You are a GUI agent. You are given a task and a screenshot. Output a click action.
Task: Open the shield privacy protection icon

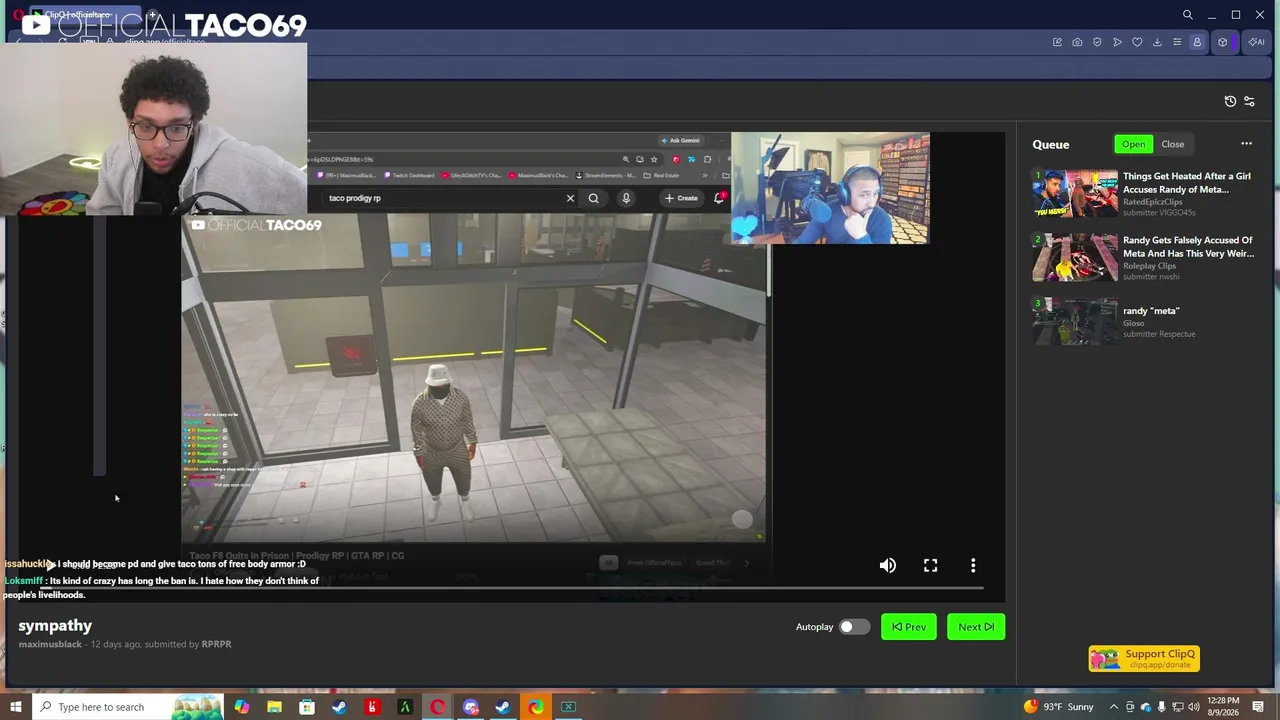[1097, 42]
